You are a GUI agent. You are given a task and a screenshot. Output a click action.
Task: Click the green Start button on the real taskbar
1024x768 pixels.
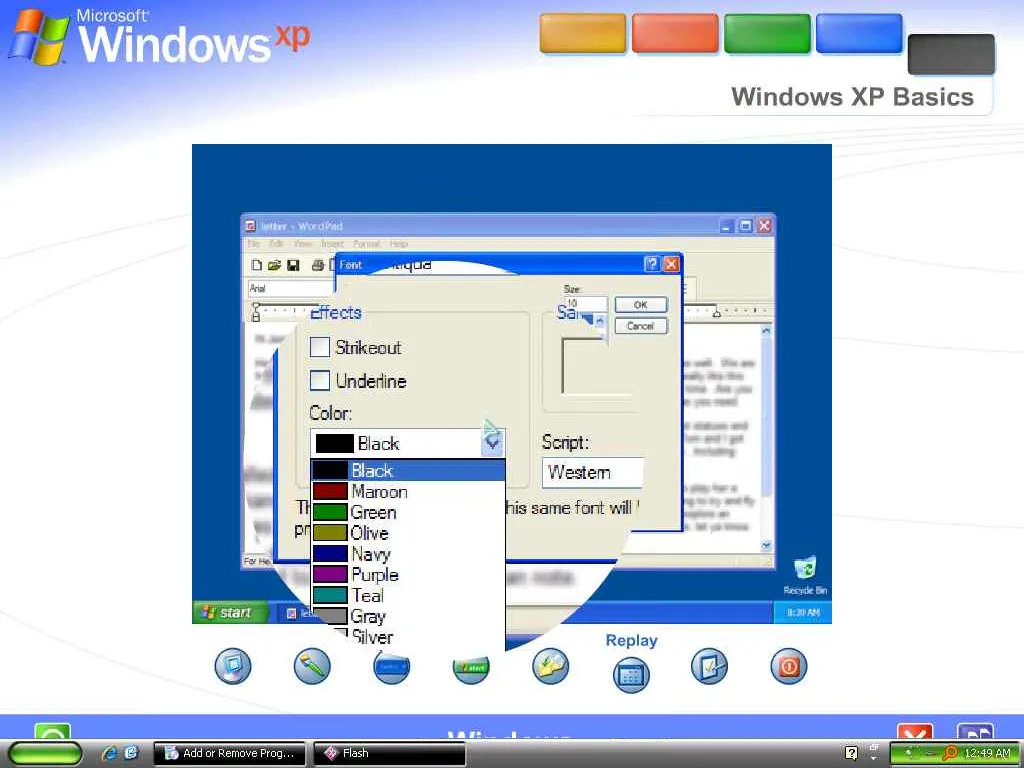[44, 754]
